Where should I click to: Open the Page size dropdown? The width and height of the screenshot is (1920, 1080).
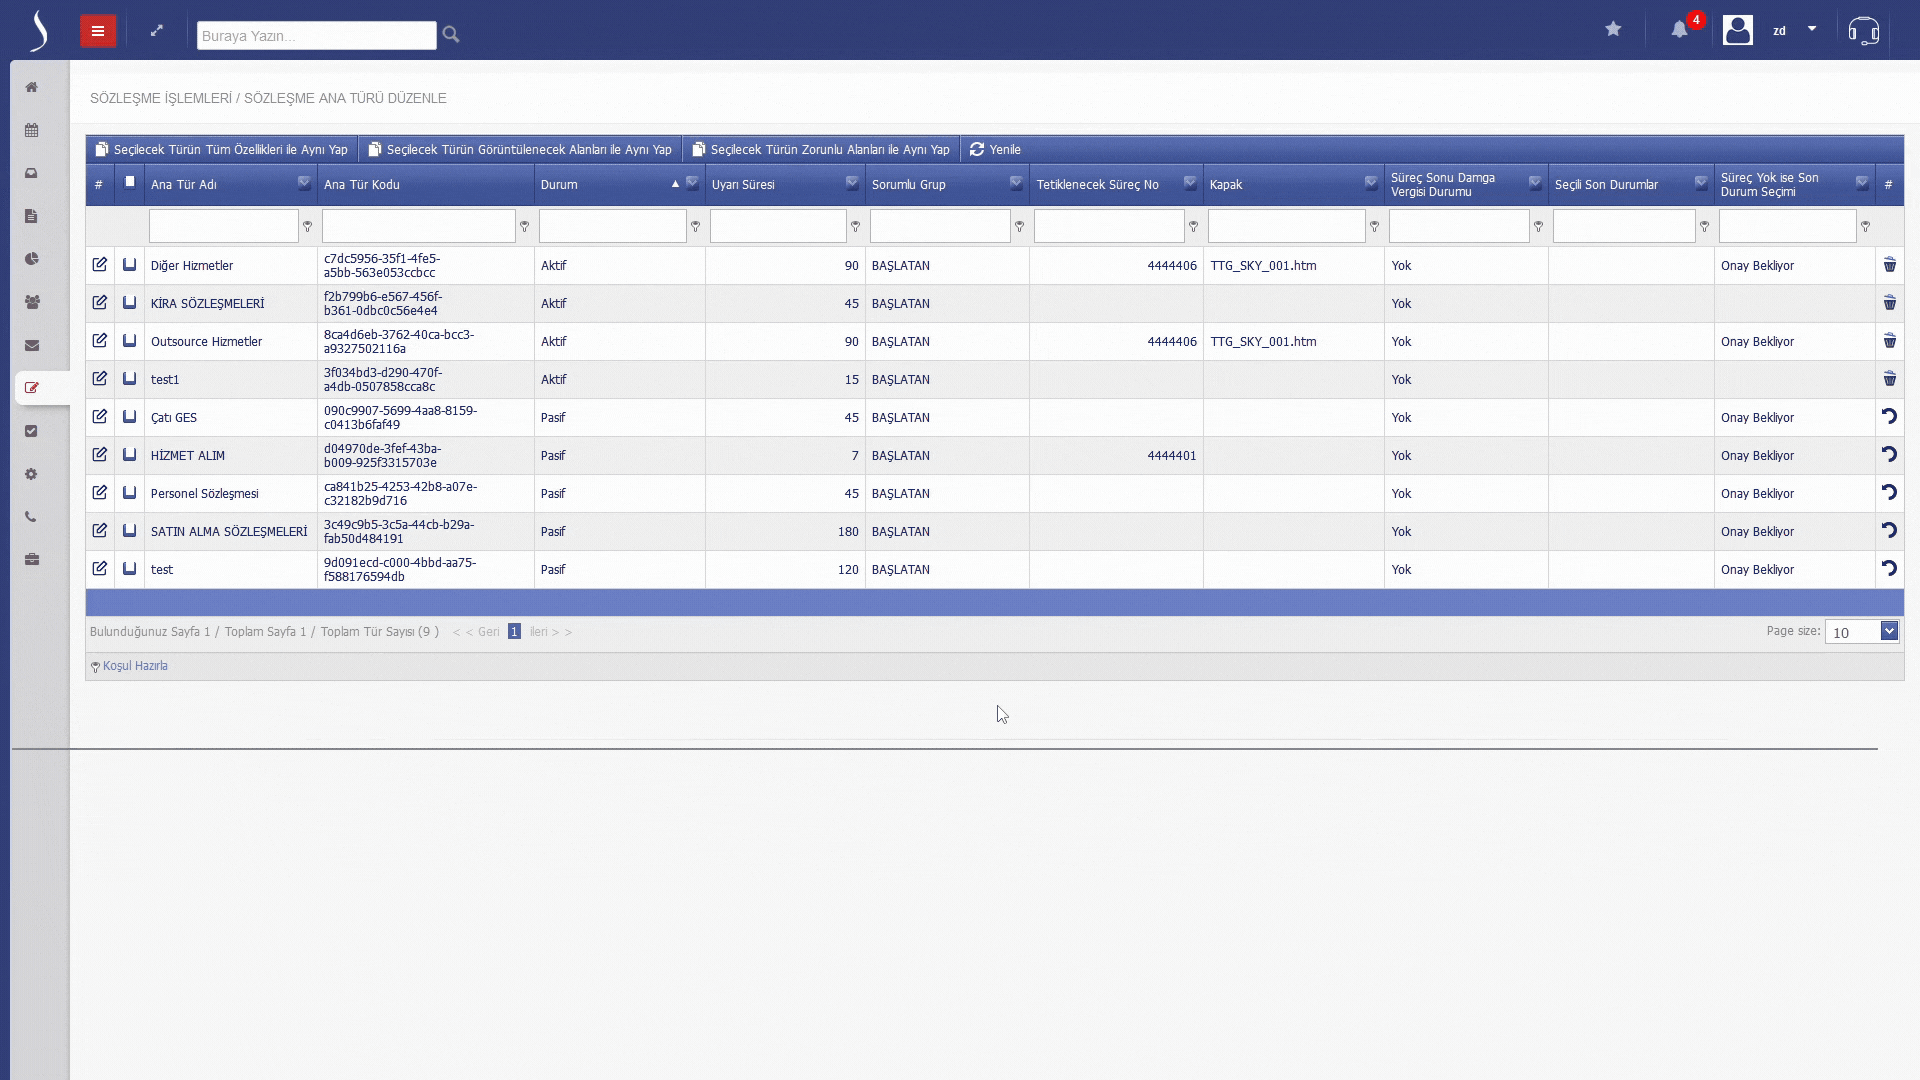1888,631
